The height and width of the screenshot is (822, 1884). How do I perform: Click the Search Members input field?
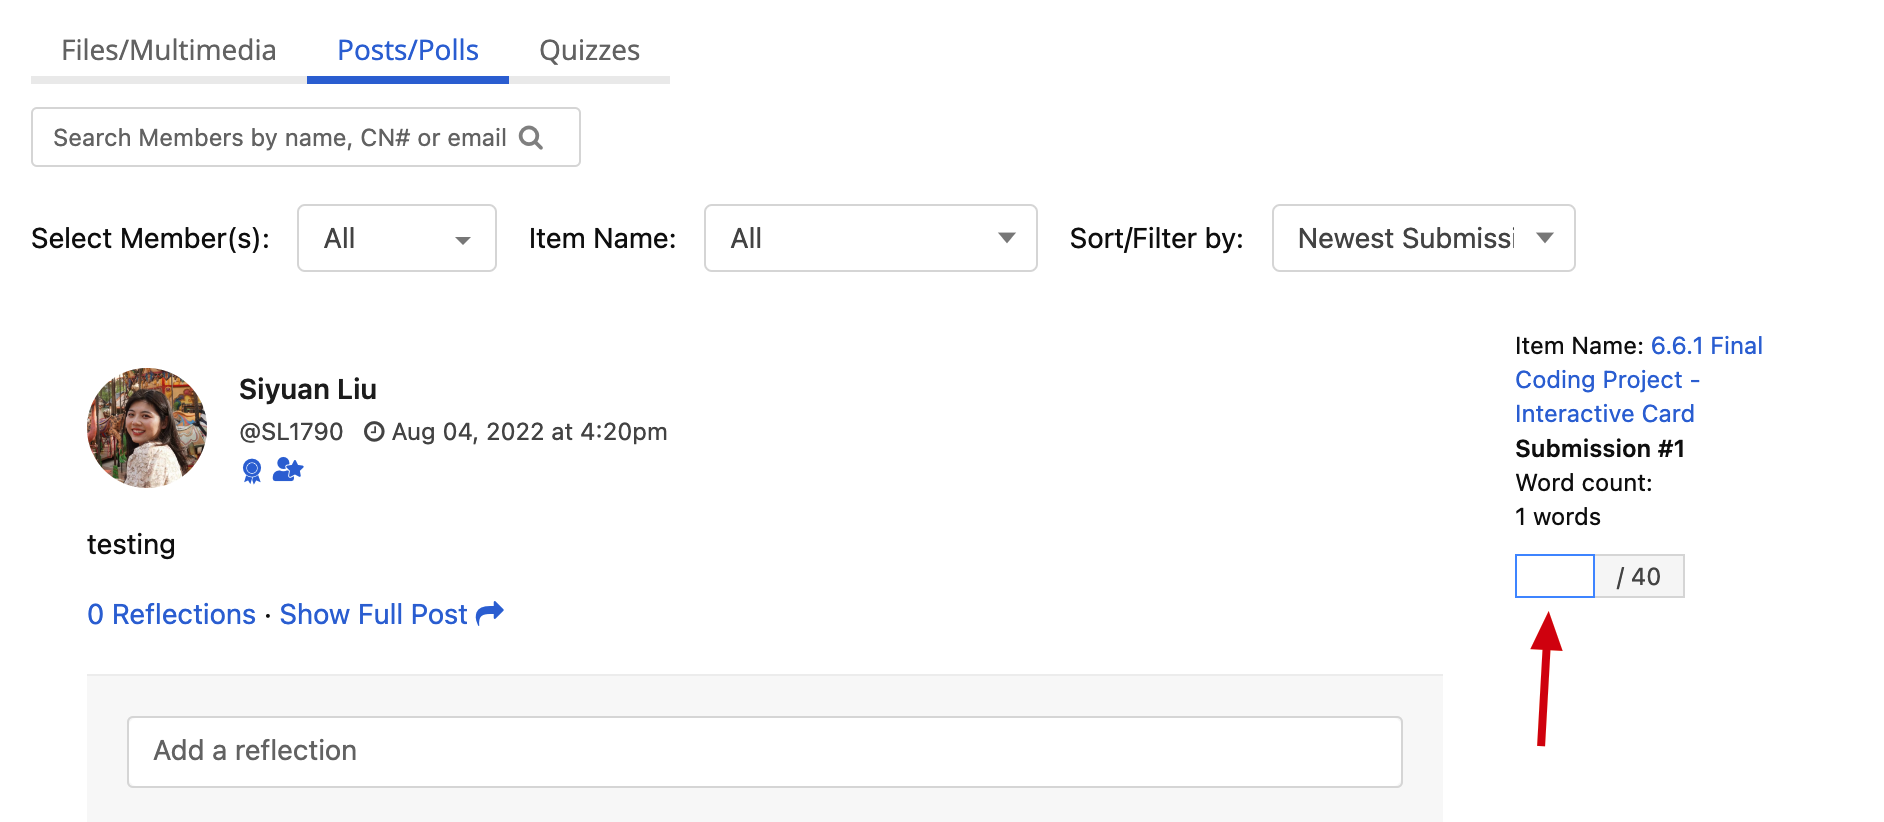[306, 137]
